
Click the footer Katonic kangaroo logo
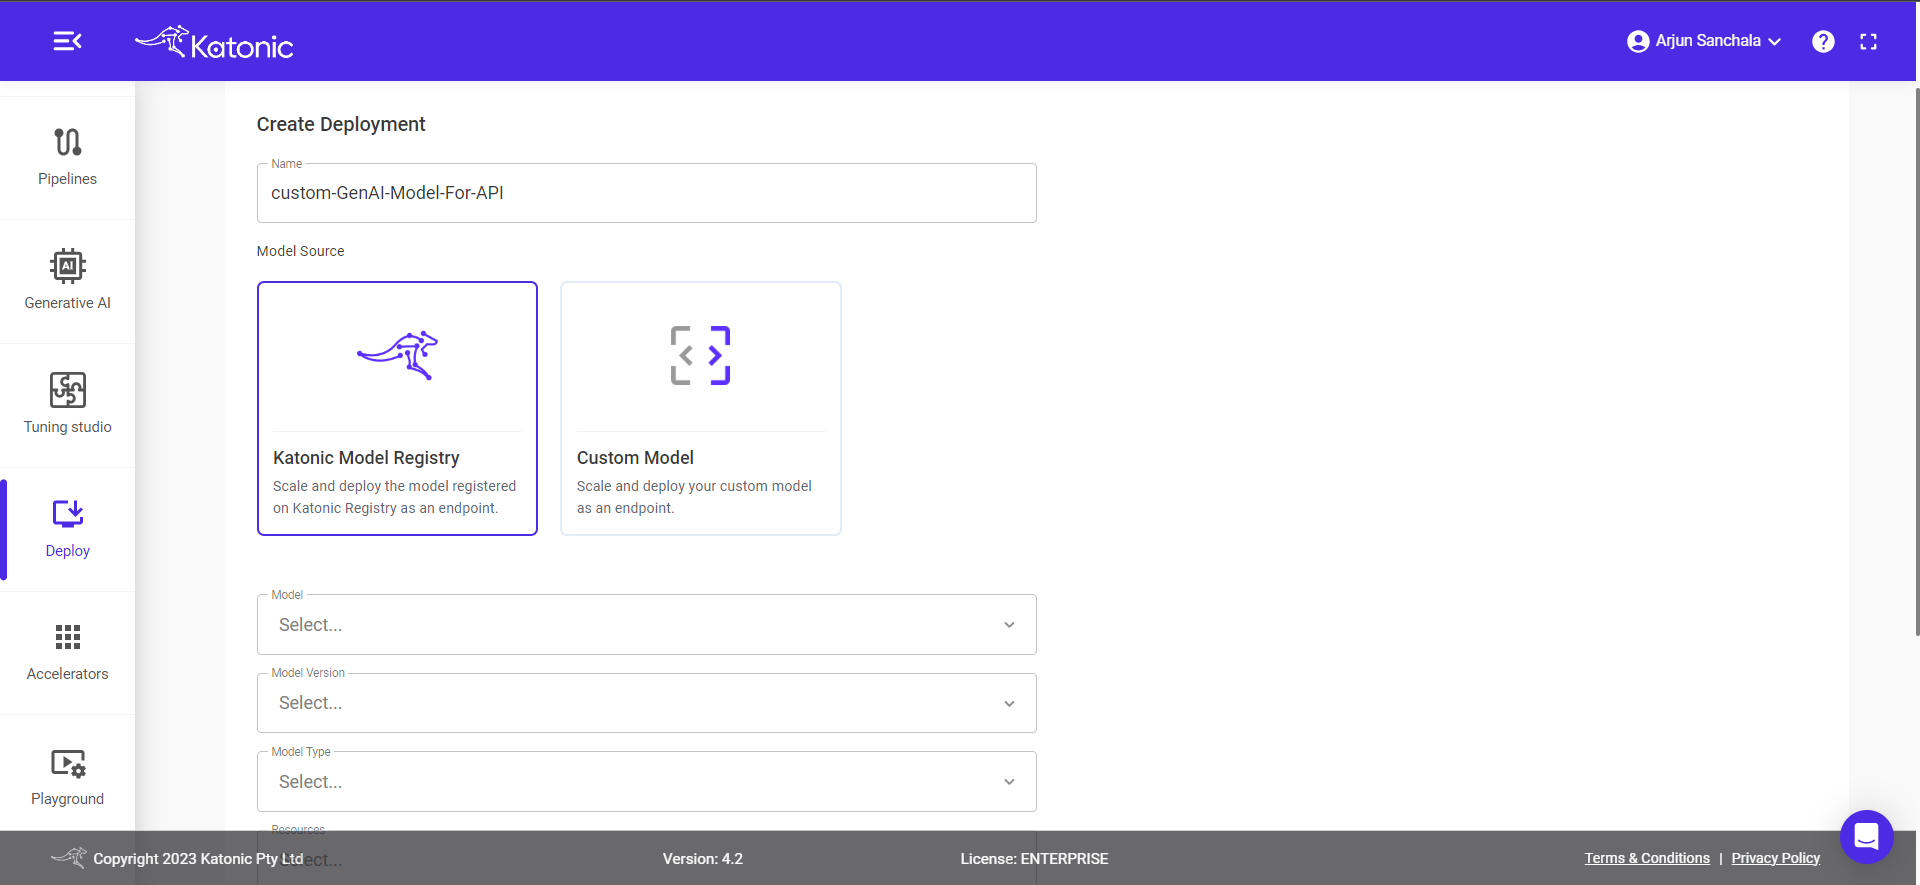(69, 857)
